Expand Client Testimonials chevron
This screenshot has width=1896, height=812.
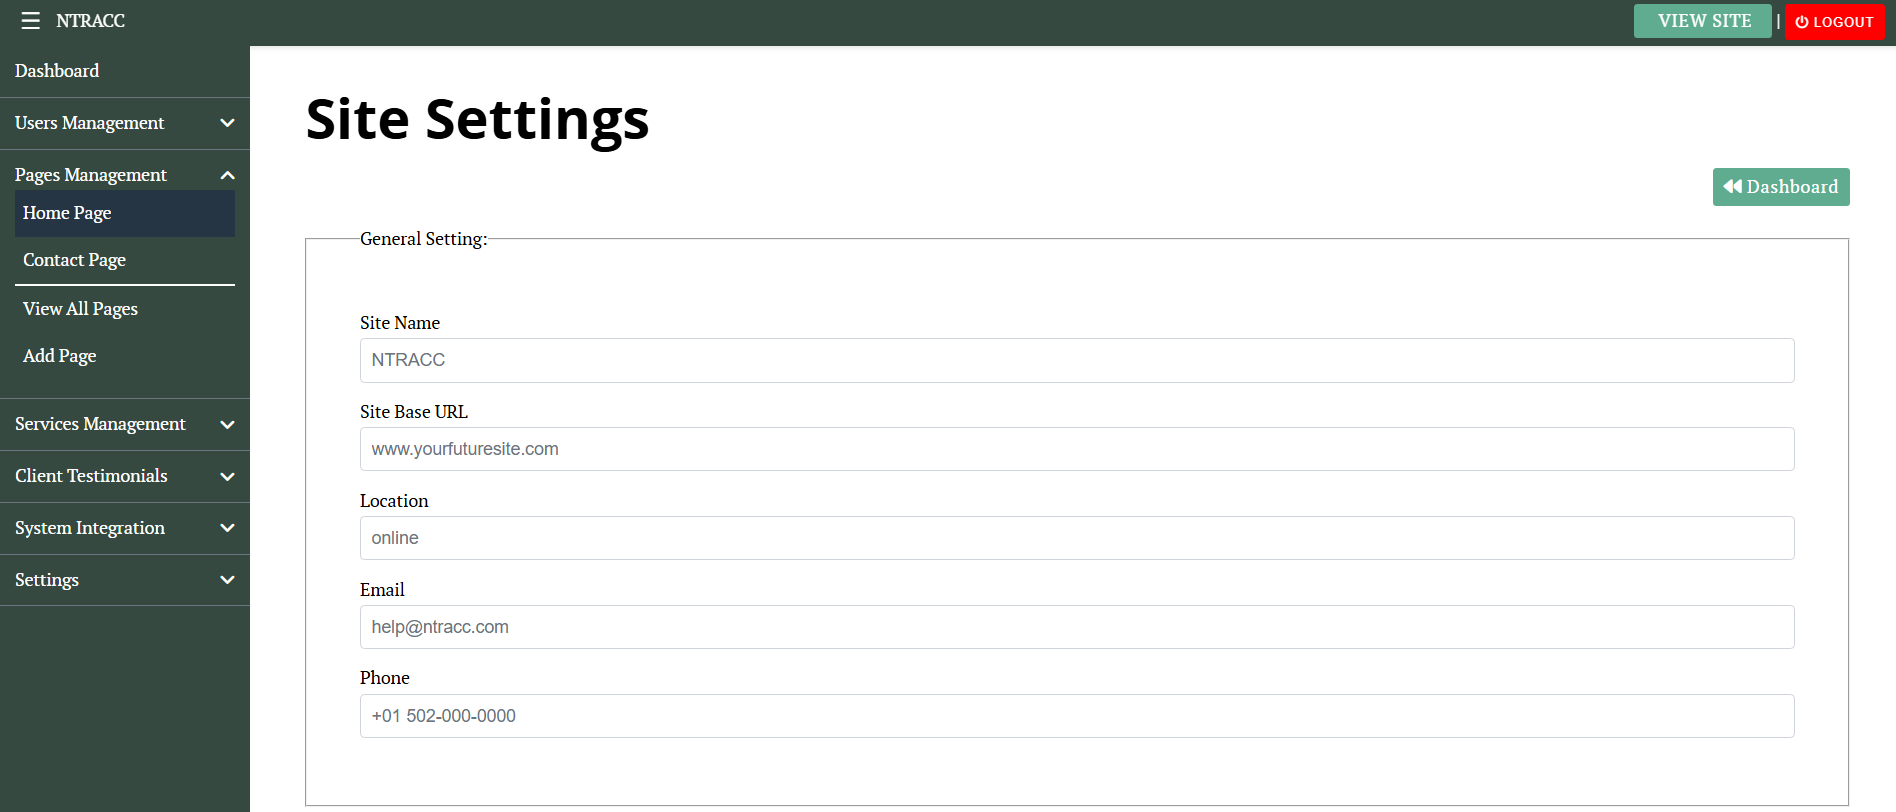(227, 477)
